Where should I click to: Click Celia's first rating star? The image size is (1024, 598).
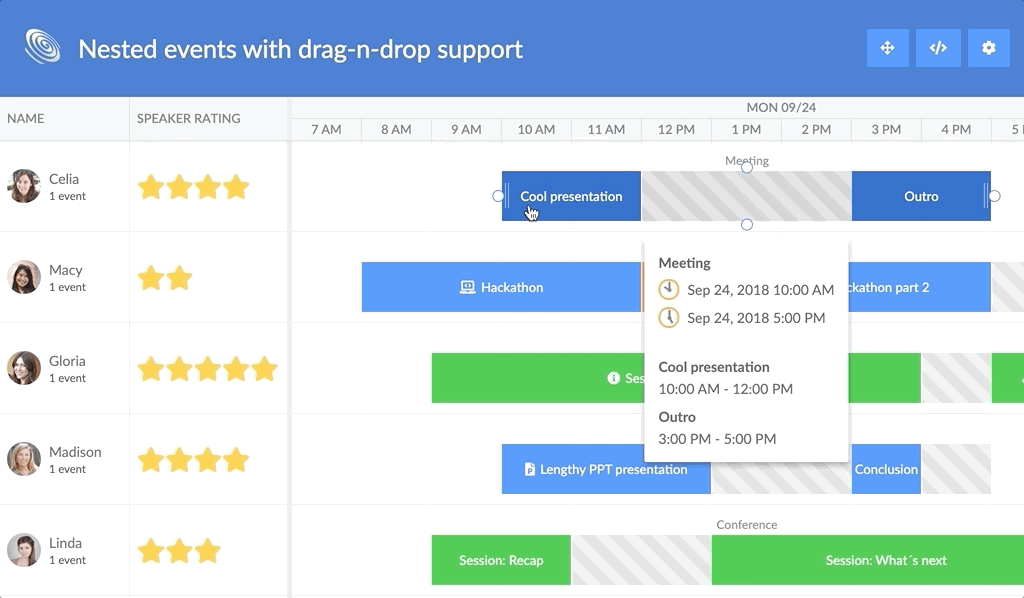pos(151,187)
